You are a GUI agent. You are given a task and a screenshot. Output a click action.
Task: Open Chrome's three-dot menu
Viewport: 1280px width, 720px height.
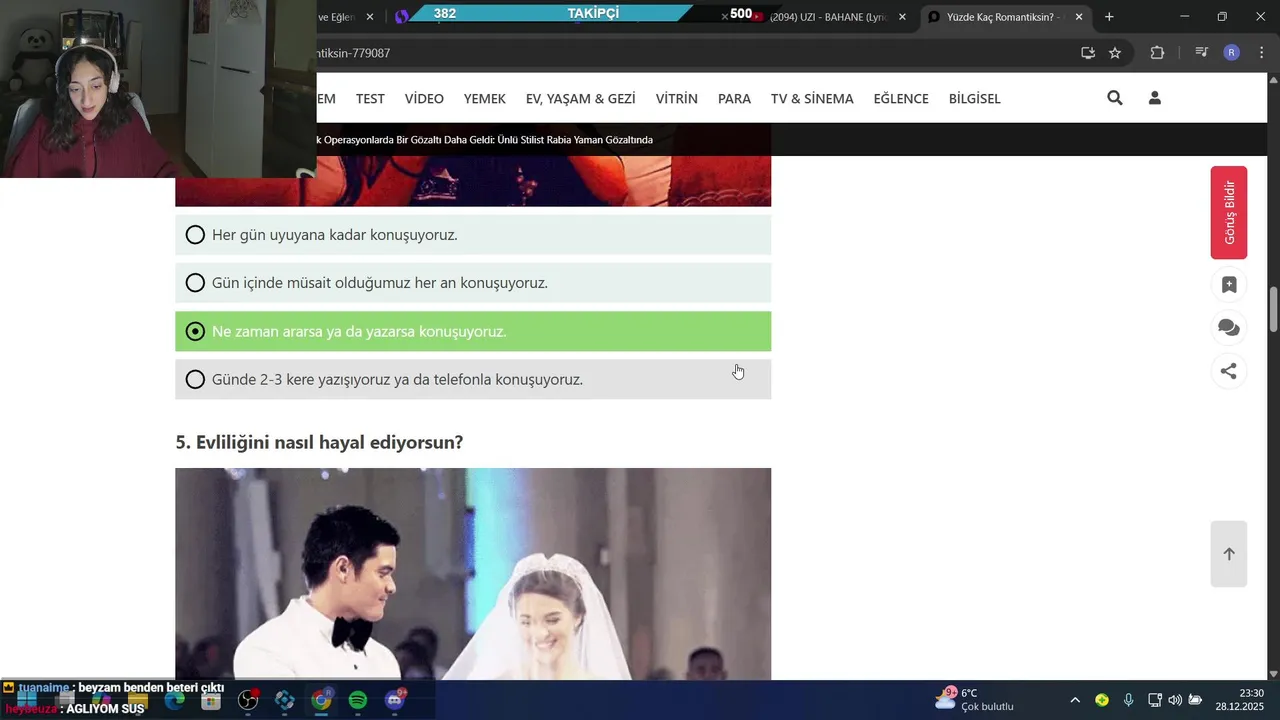tap(1260, 53)
